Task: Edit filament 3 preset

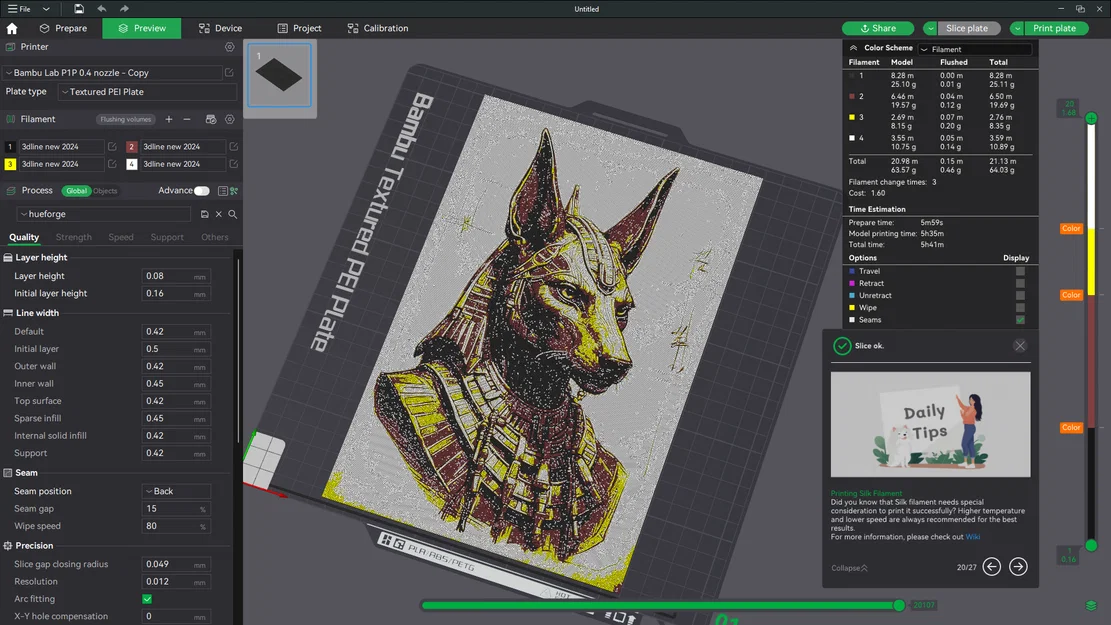Action: [x=112, y=164]
